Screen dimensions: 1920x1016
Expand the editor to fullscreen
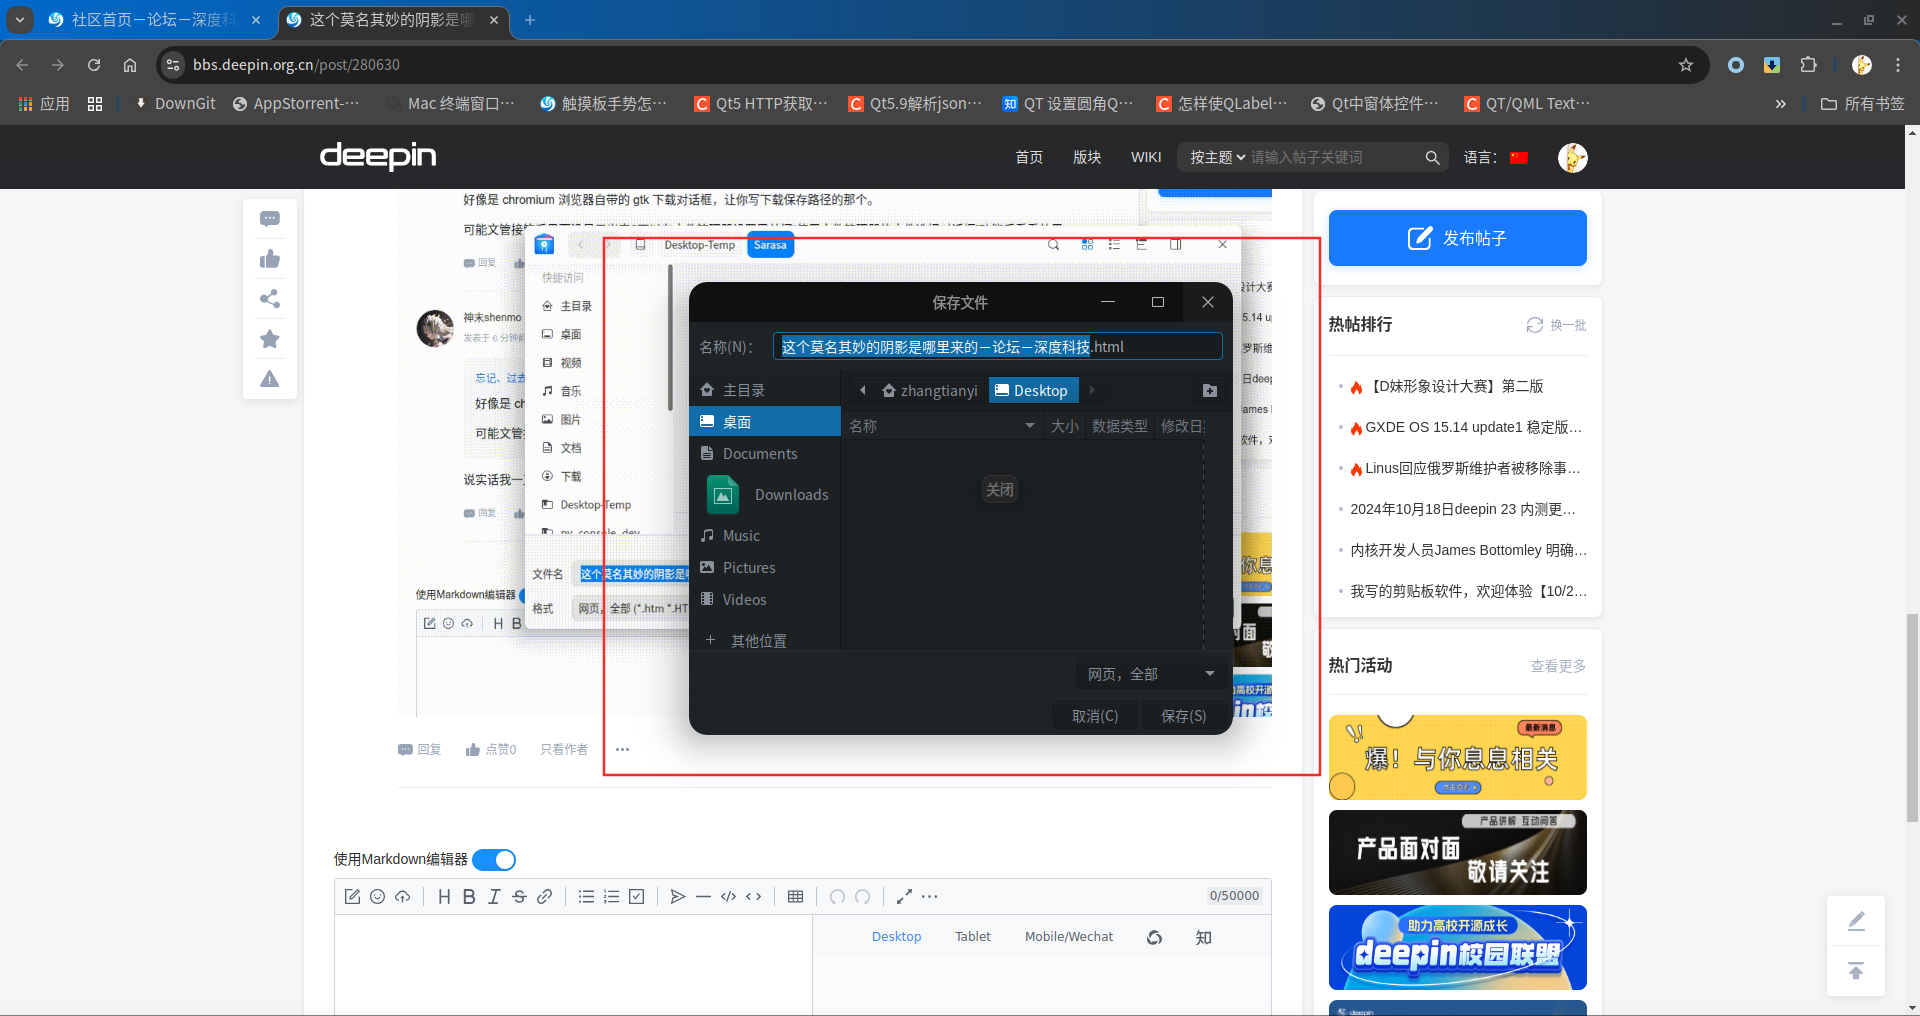tap(904, 896)
